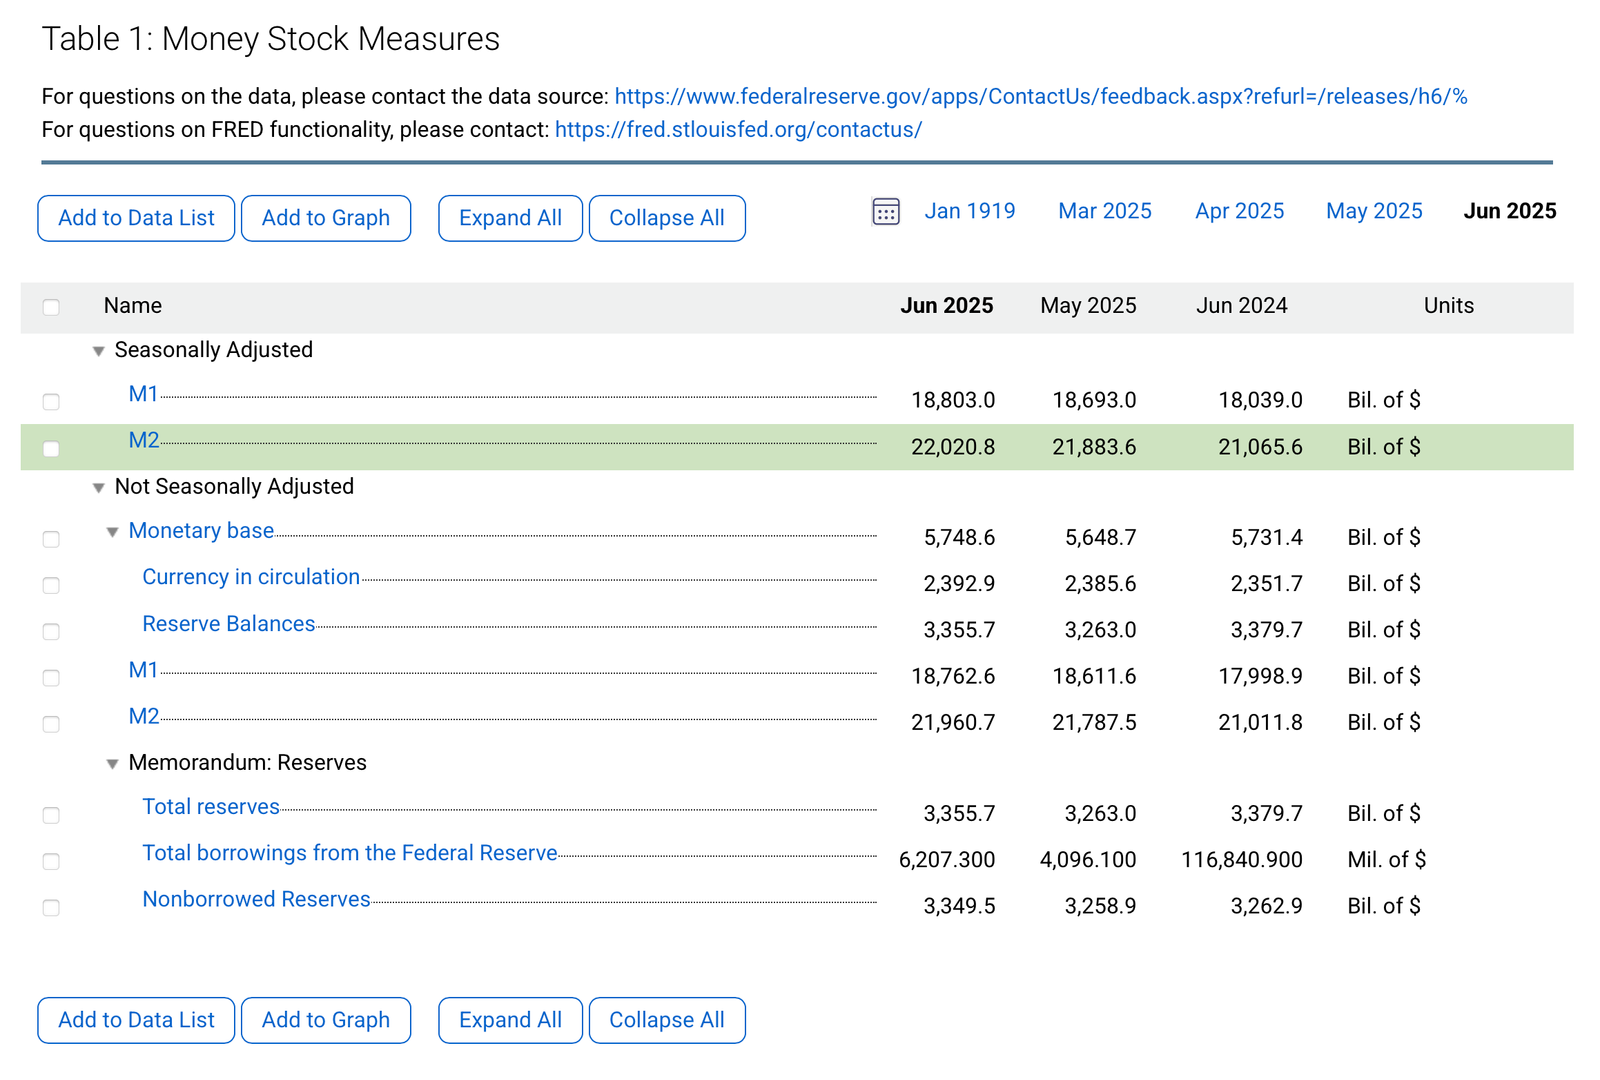
Task: Collapse the Monetary base group
Action: (x=113, y=532)
